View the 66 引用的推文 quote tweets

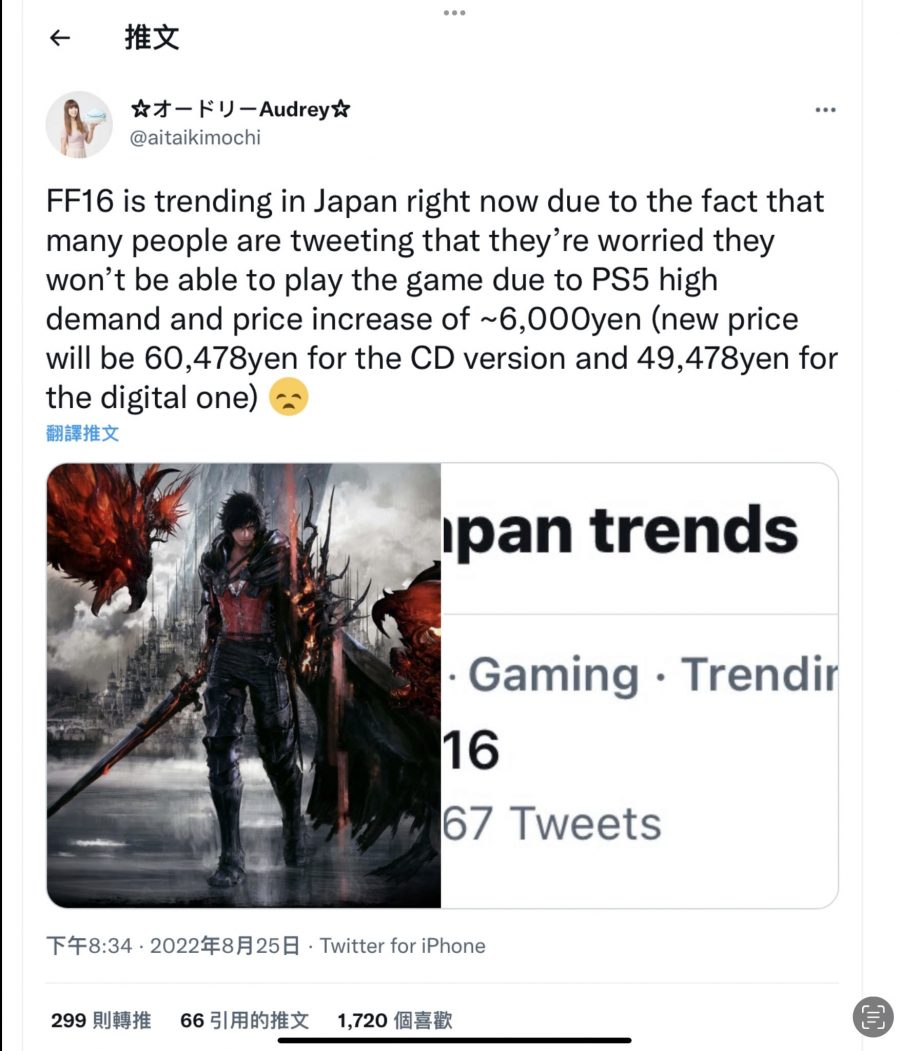[245, 1020]
